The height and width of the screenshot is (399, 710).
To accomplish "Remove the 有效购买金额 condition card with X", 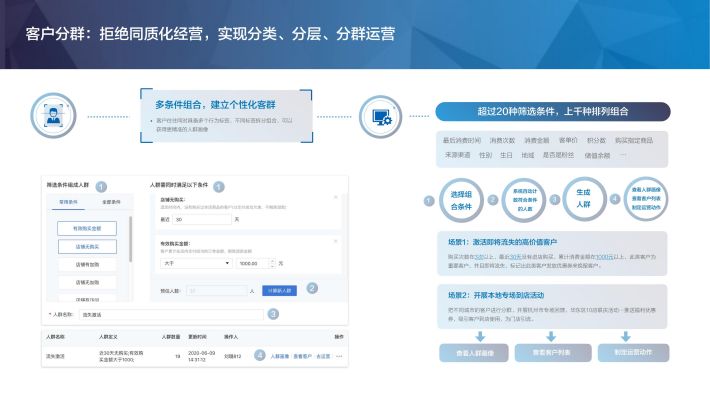I will point(336,241).
